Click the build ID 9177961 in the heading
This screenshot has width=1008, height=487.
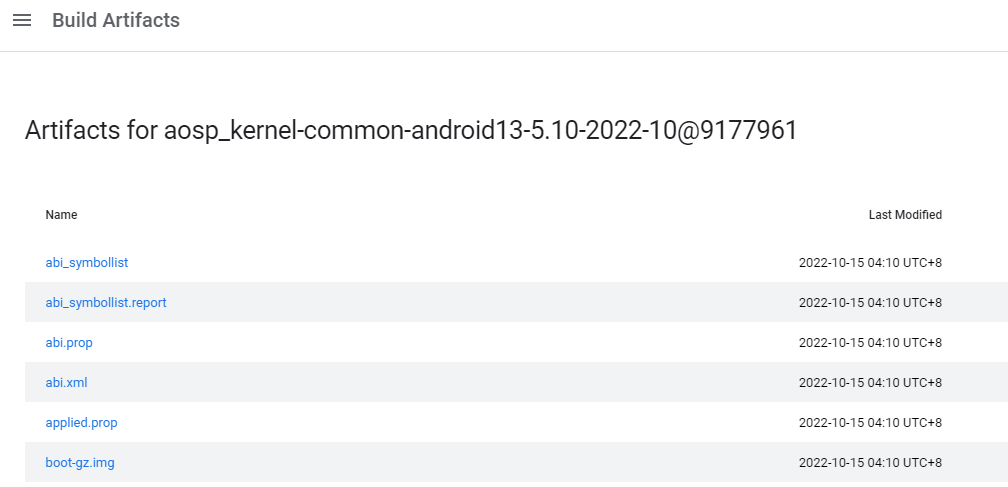[749, 130]
